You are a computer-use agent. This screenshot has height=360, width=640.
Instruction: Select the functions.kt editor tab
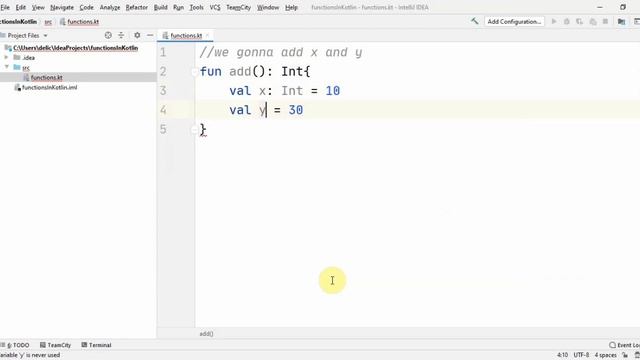point(186,36)
